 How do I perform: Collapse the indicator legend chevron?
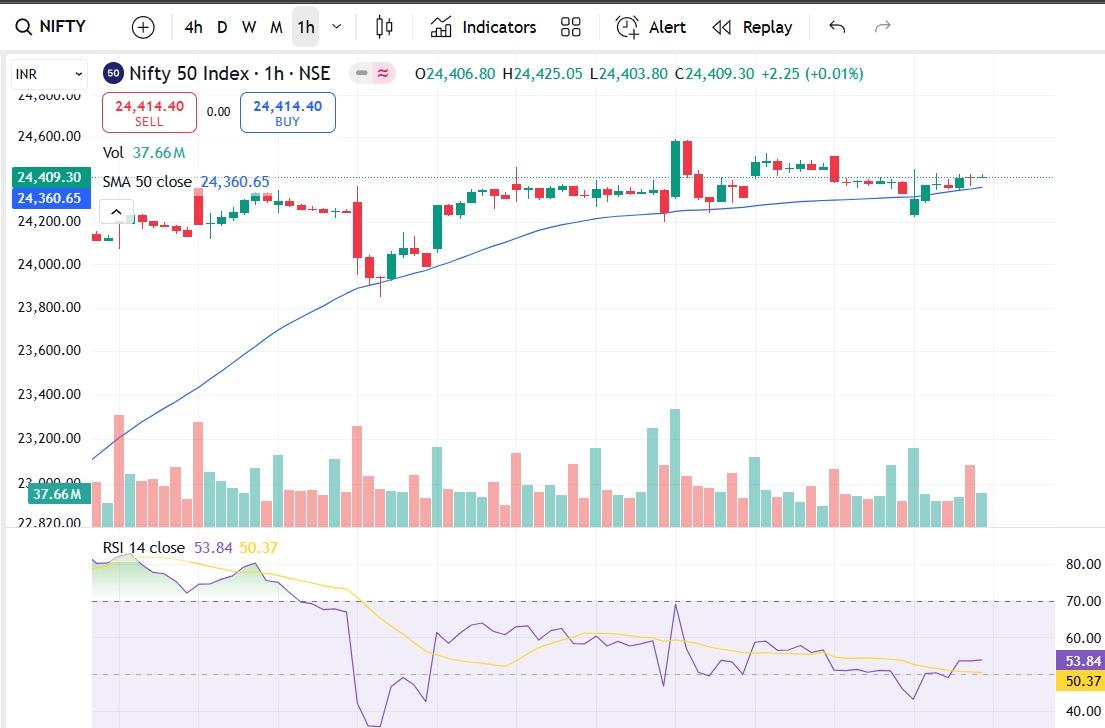[x=116, y=211]
